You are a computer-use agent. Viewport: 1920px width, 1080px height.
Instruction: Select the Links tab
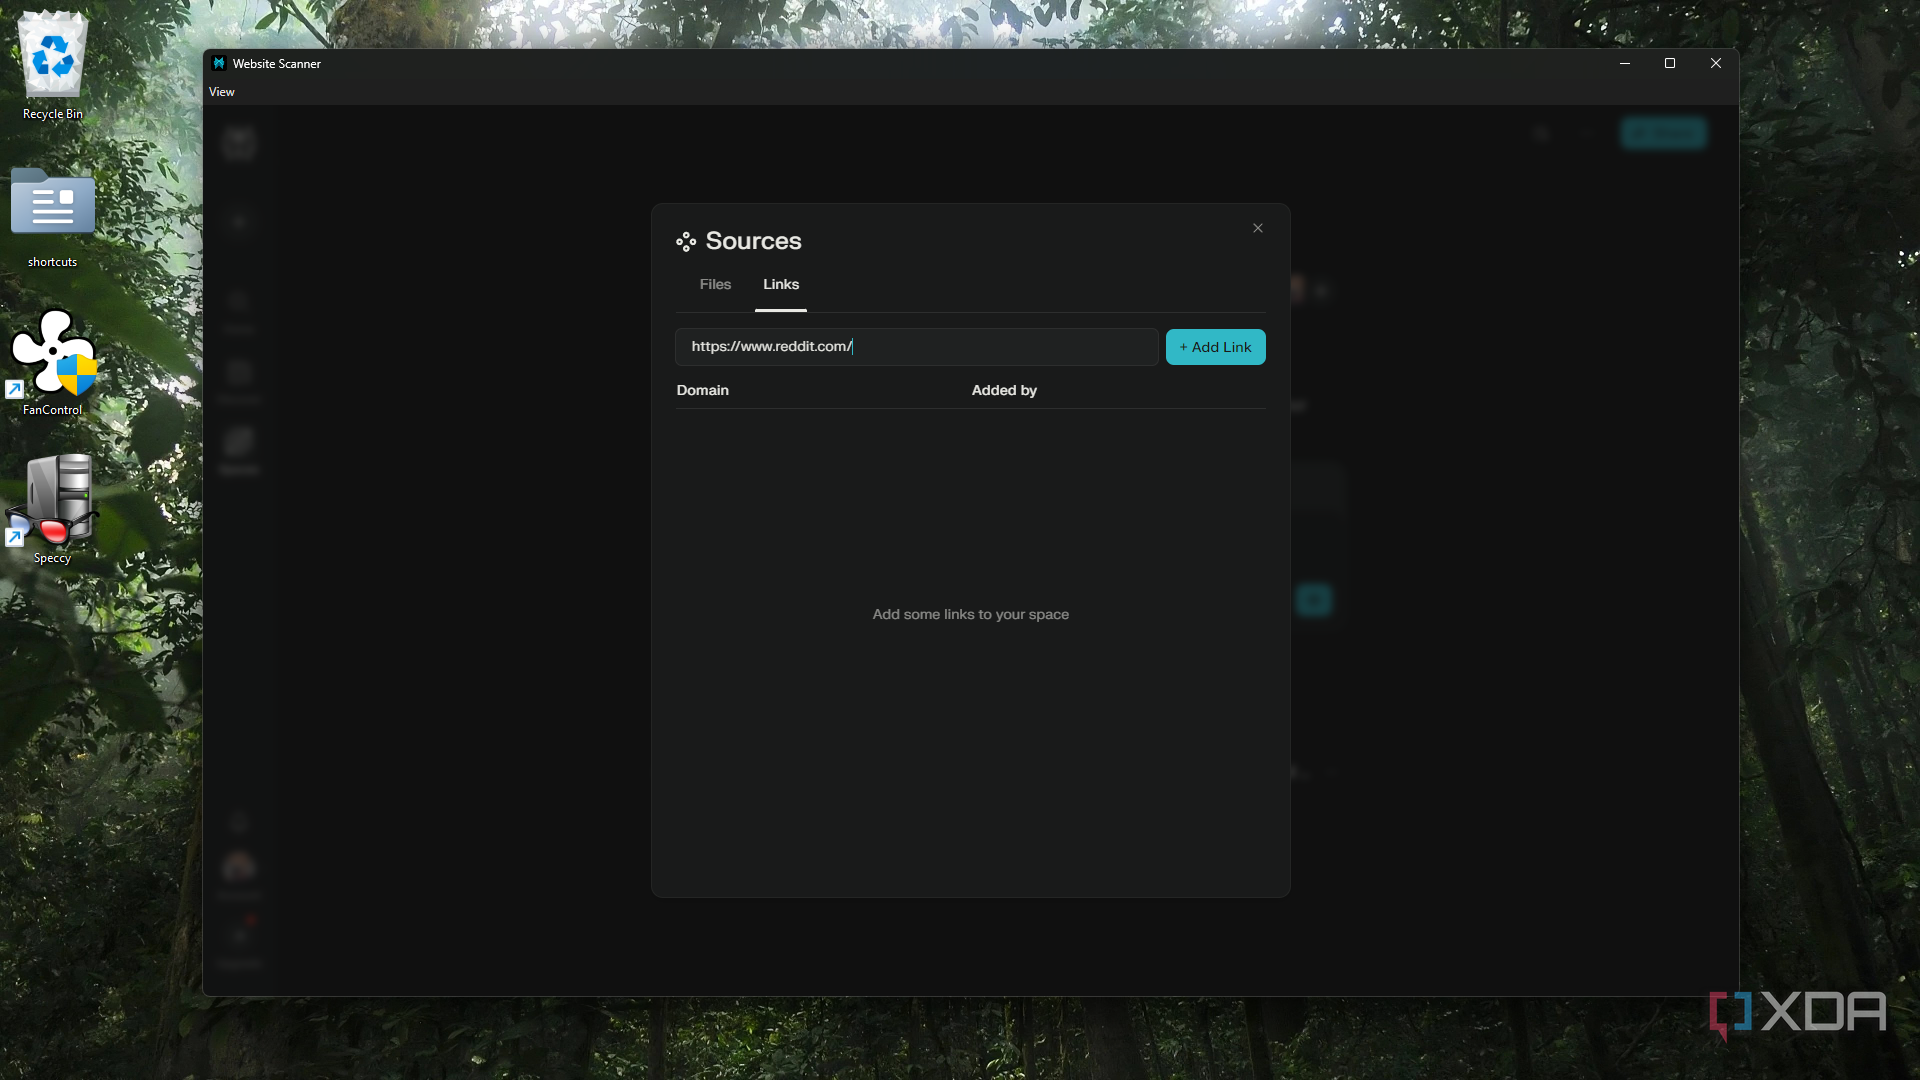[x=781, y=285]
